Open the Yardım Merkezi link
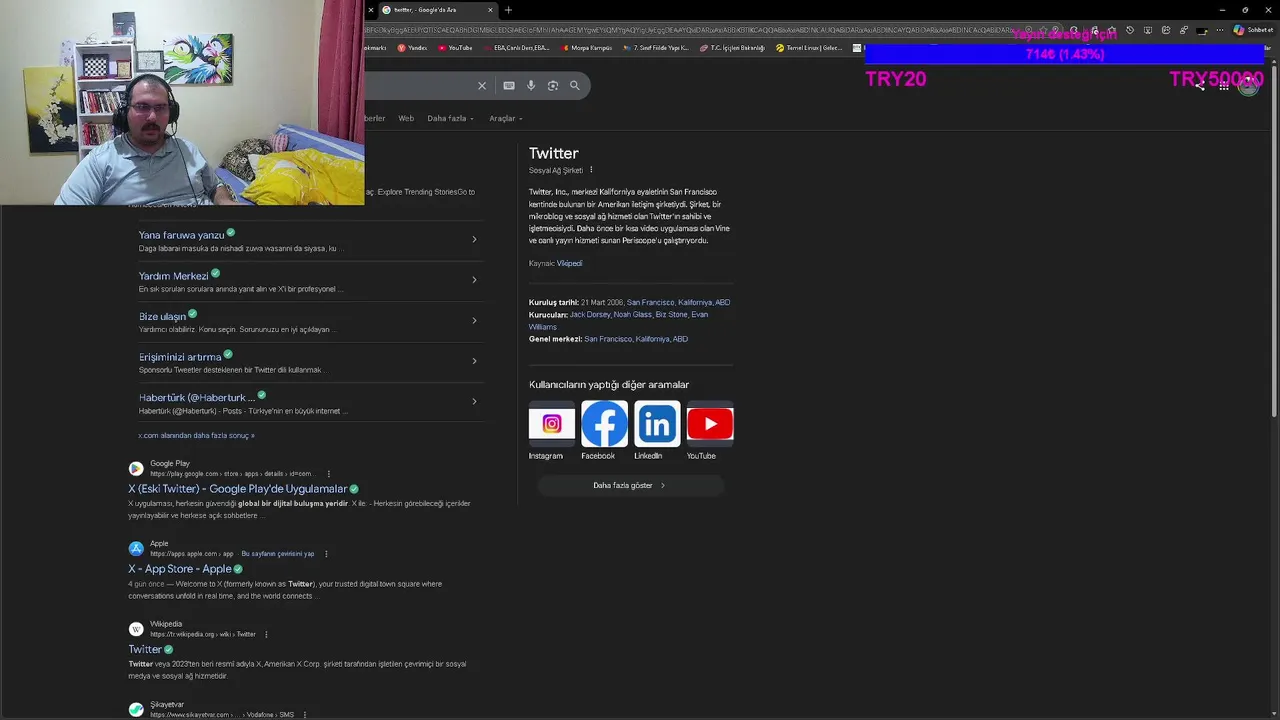Screen dimensions: 1280x720 pos(174,276)
